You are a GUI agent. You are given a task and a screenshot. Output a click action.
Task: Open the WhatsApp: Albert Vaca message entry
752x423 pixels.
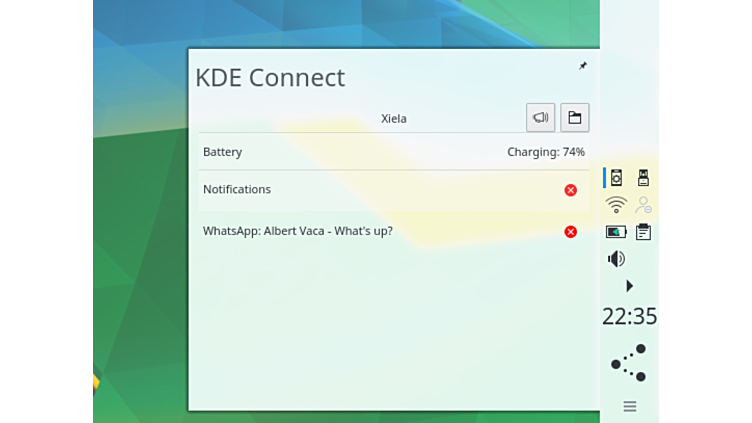(298, 231)
